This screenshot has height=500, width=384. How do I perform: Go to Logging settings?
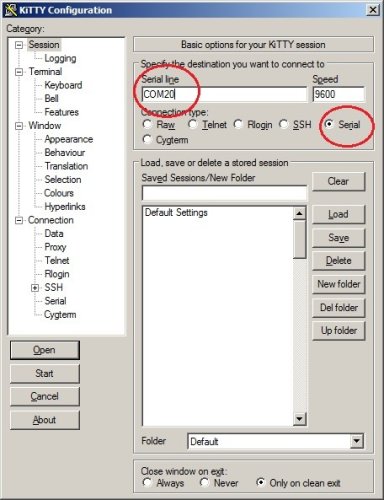coord(60,58)
